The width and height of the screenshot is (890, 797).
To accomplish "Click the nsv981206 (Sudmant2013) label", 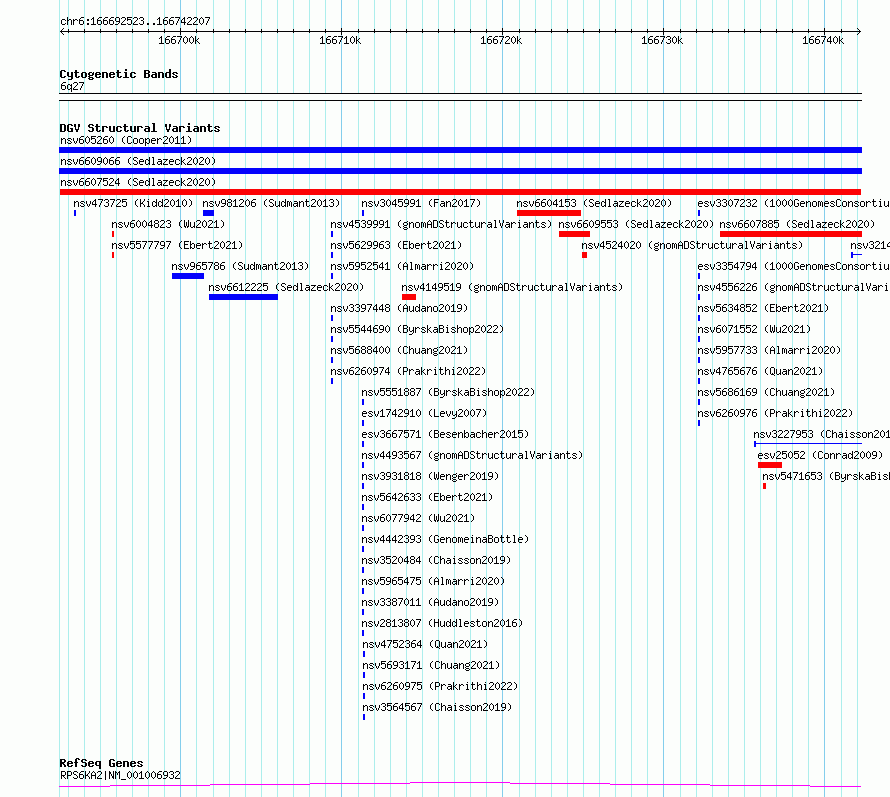I will (271, 203).
